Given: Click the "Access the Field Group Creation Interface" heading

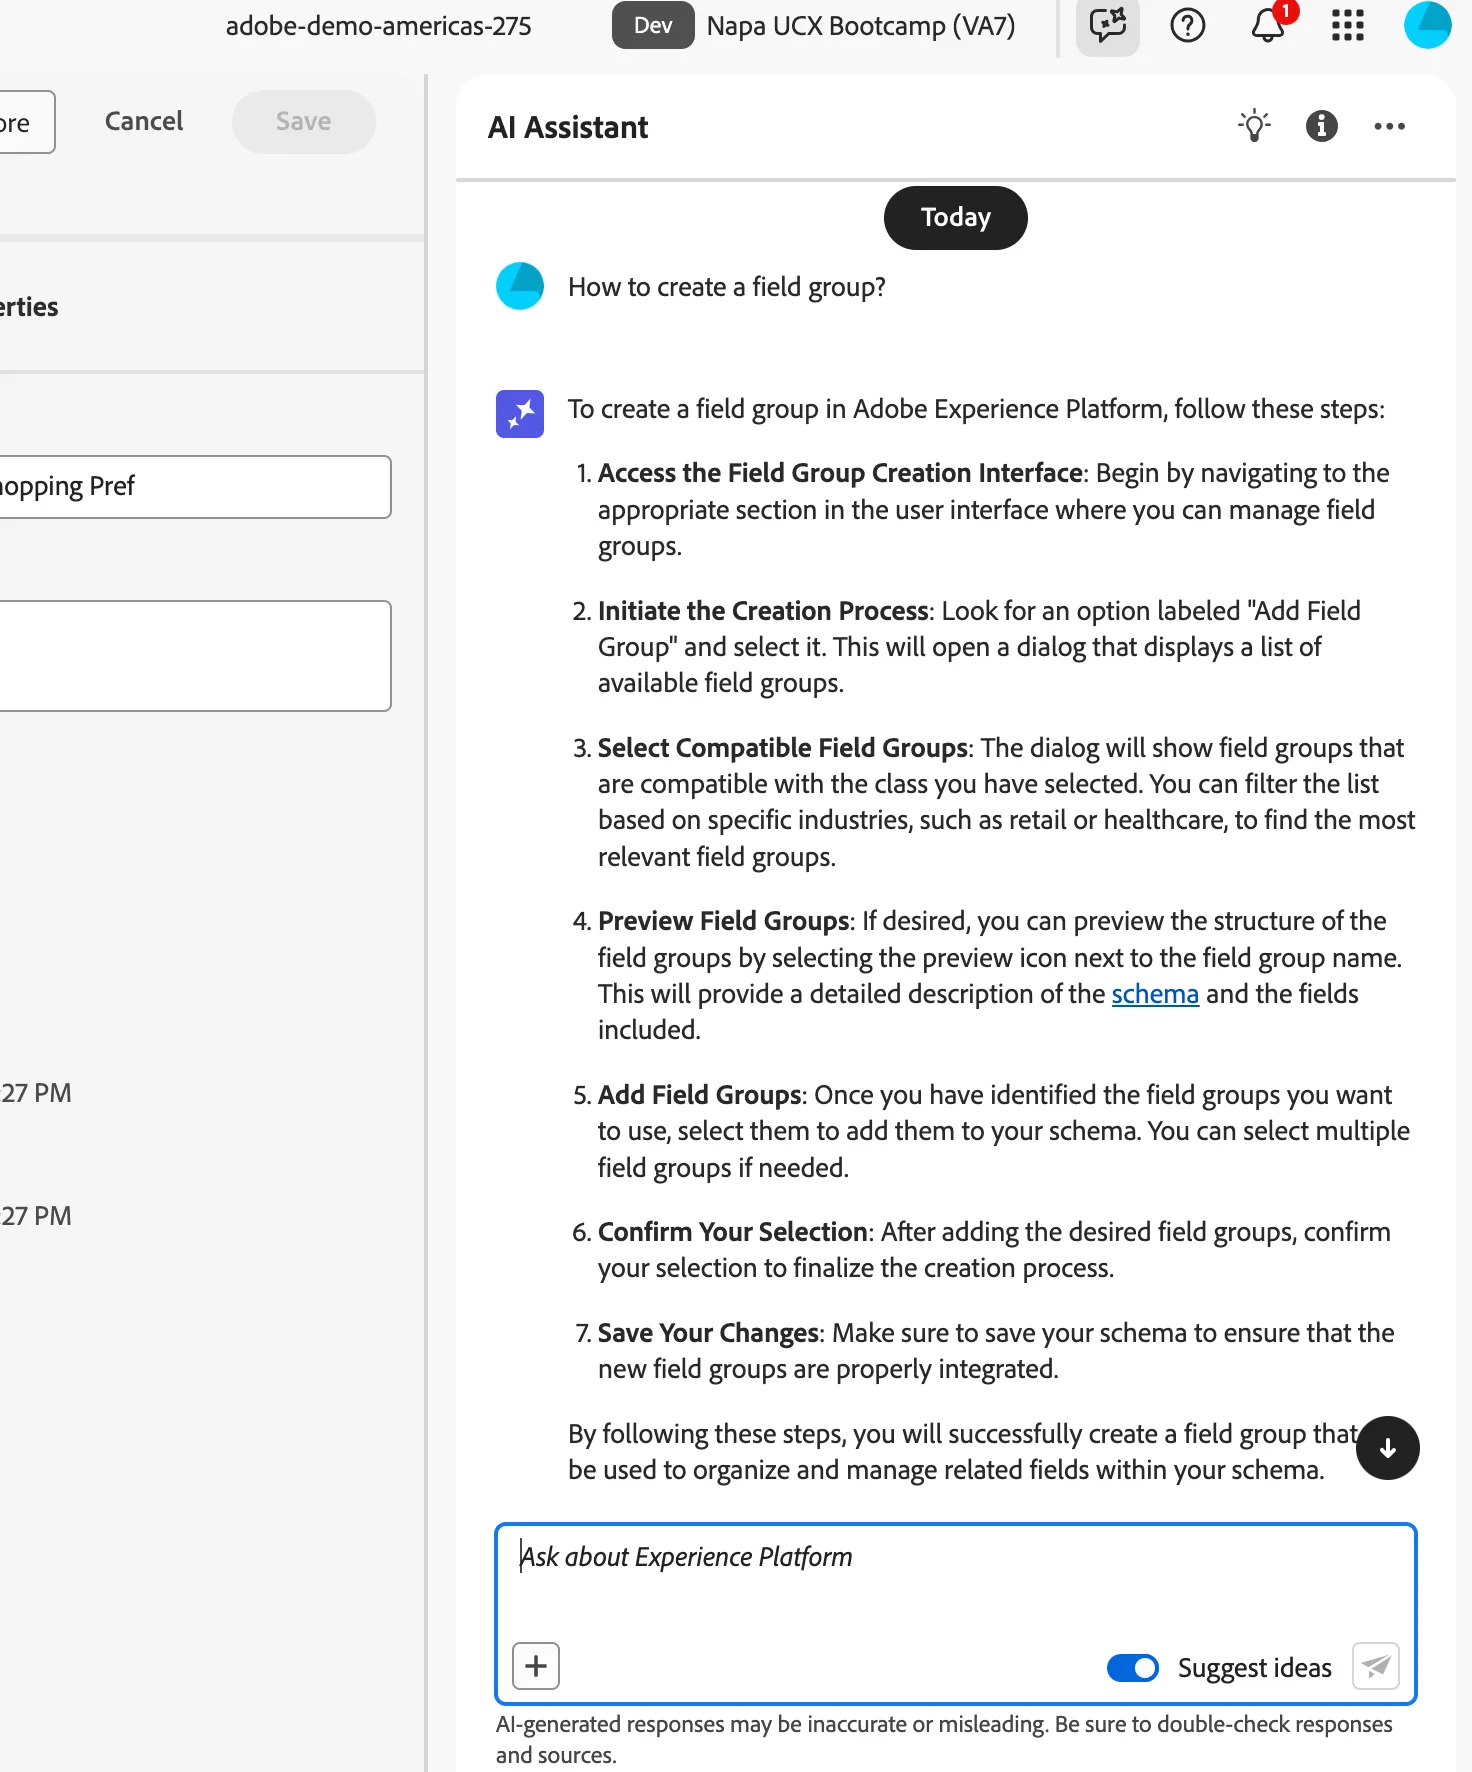Looking at the screenshot, I should (x=841, y=473).
